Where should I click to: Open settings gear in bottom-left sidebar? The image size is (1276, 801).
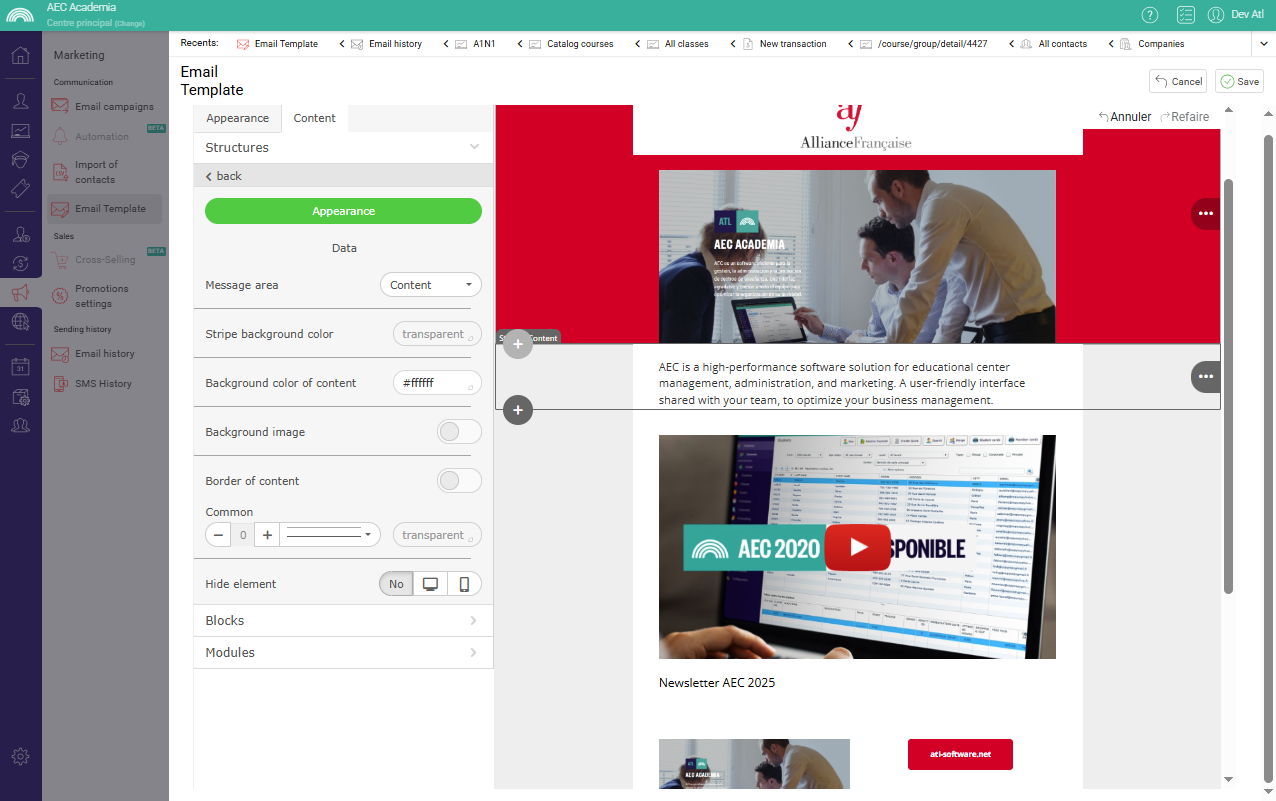(20, 756)
